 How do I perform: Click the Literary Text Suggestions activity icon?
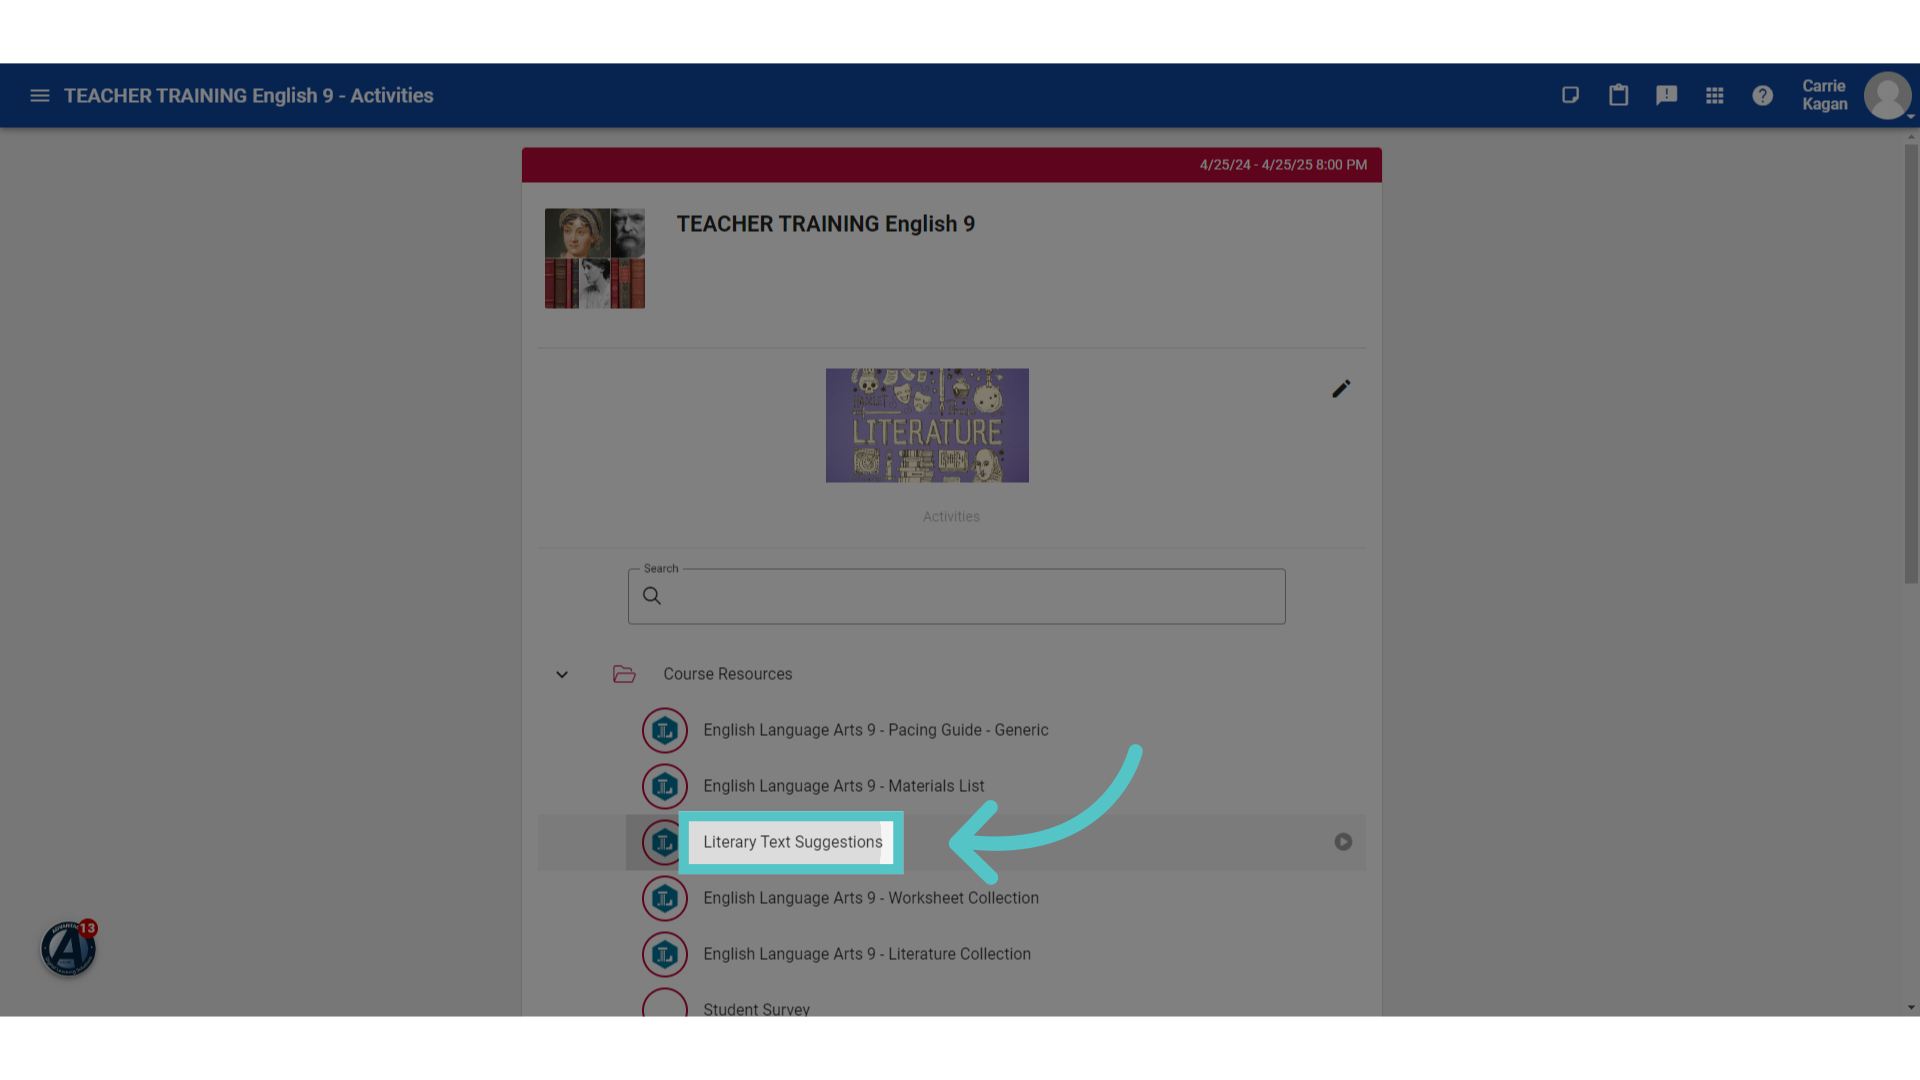click(x=662, y=843)
